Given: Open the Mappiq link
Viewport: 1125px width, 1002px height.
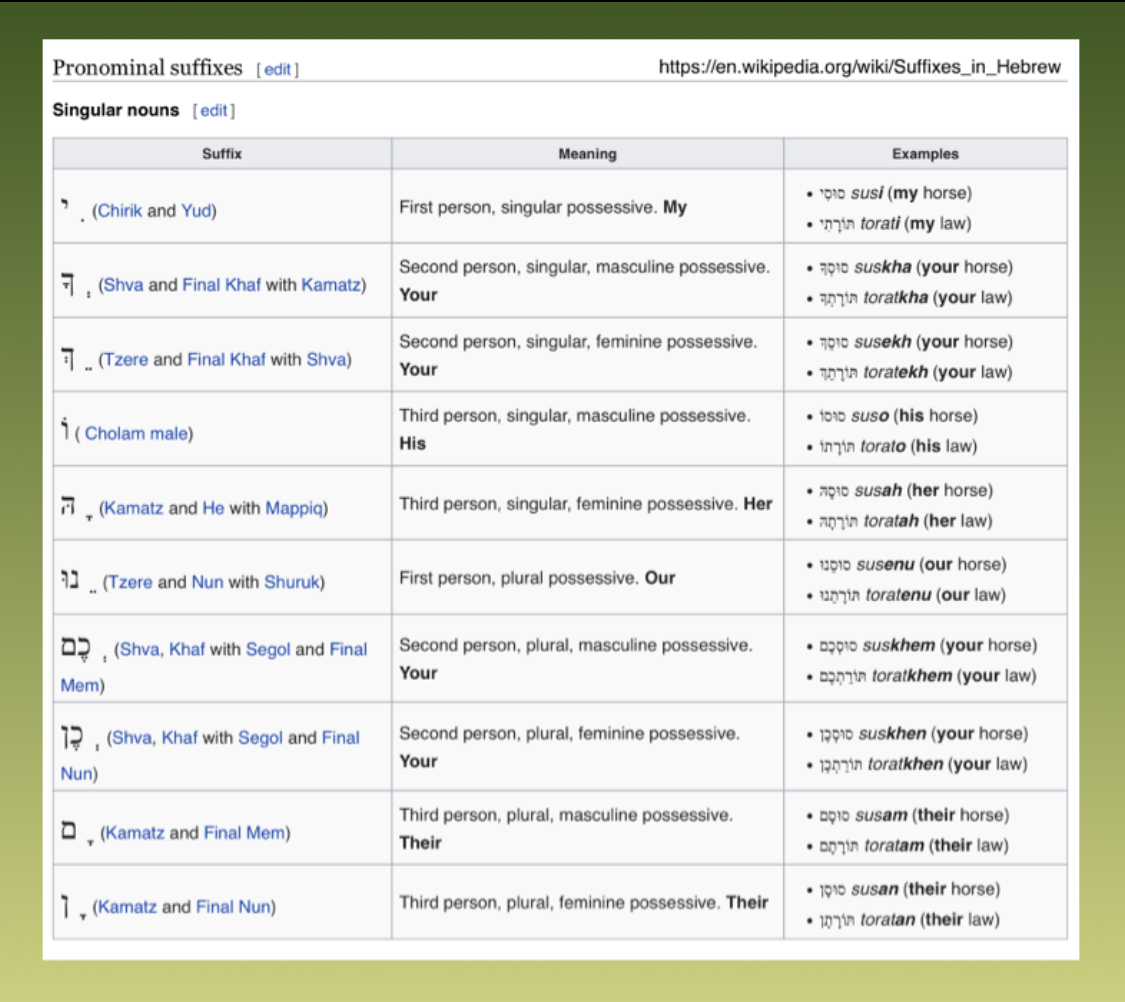Looking at the screenshot, I should [296, 508].
